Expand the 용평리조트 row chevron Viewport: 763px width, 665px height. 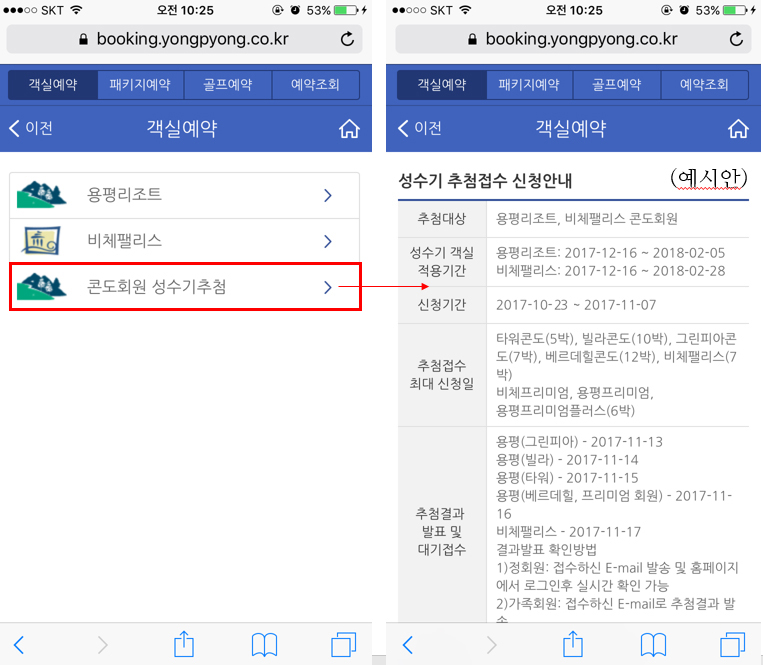tap(328, 196)
